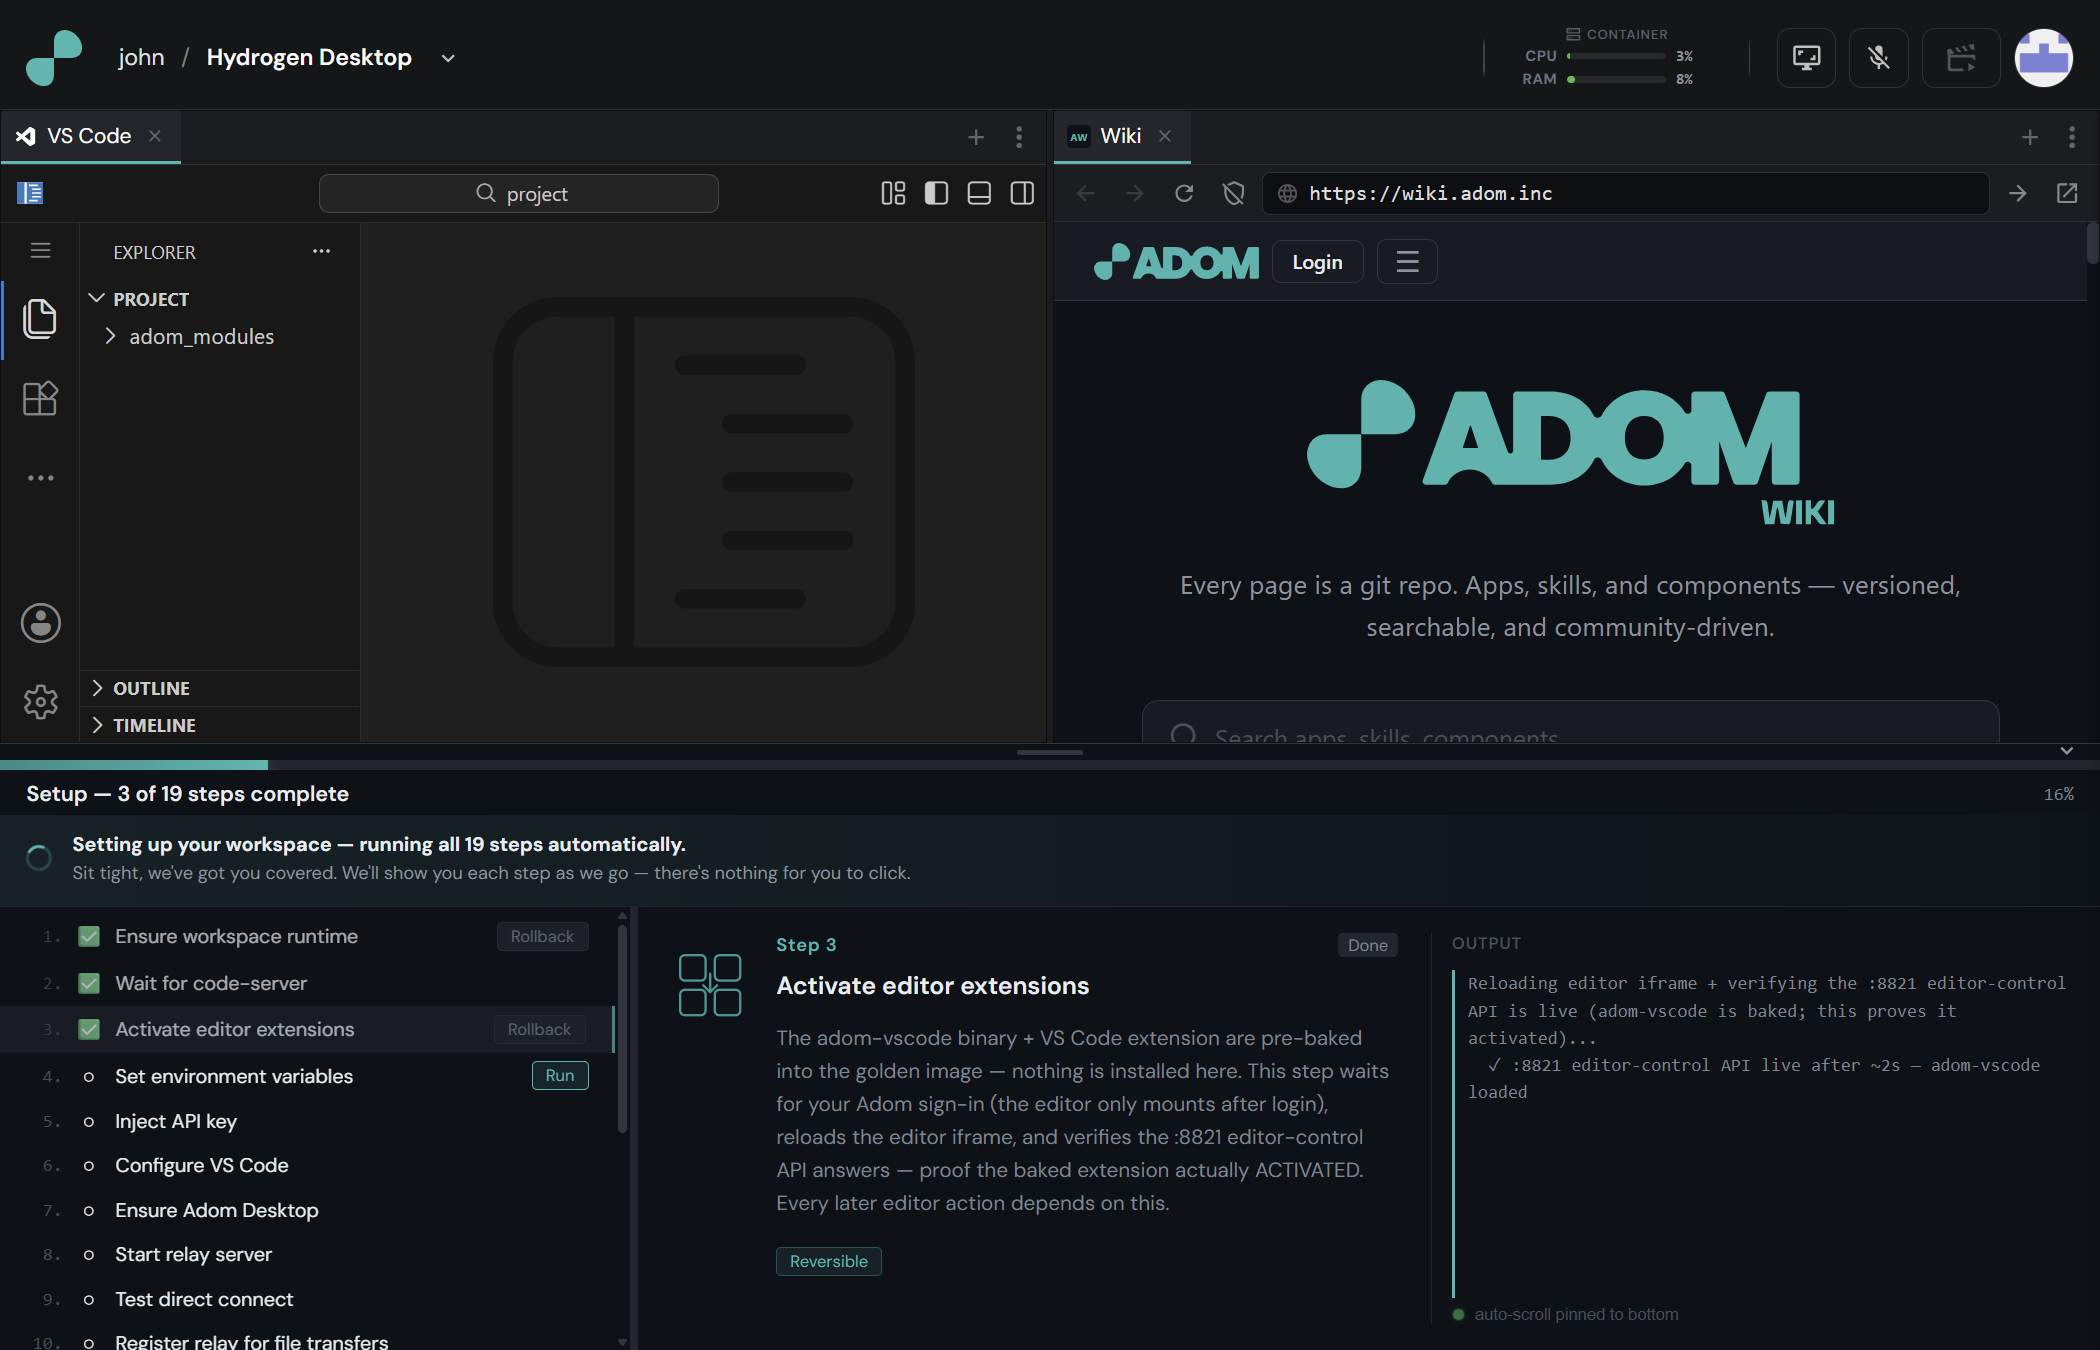The width and height of the screenshot is (2100, 1350).
Task: Run the Set environment variables step
Action: point(560,1076)
